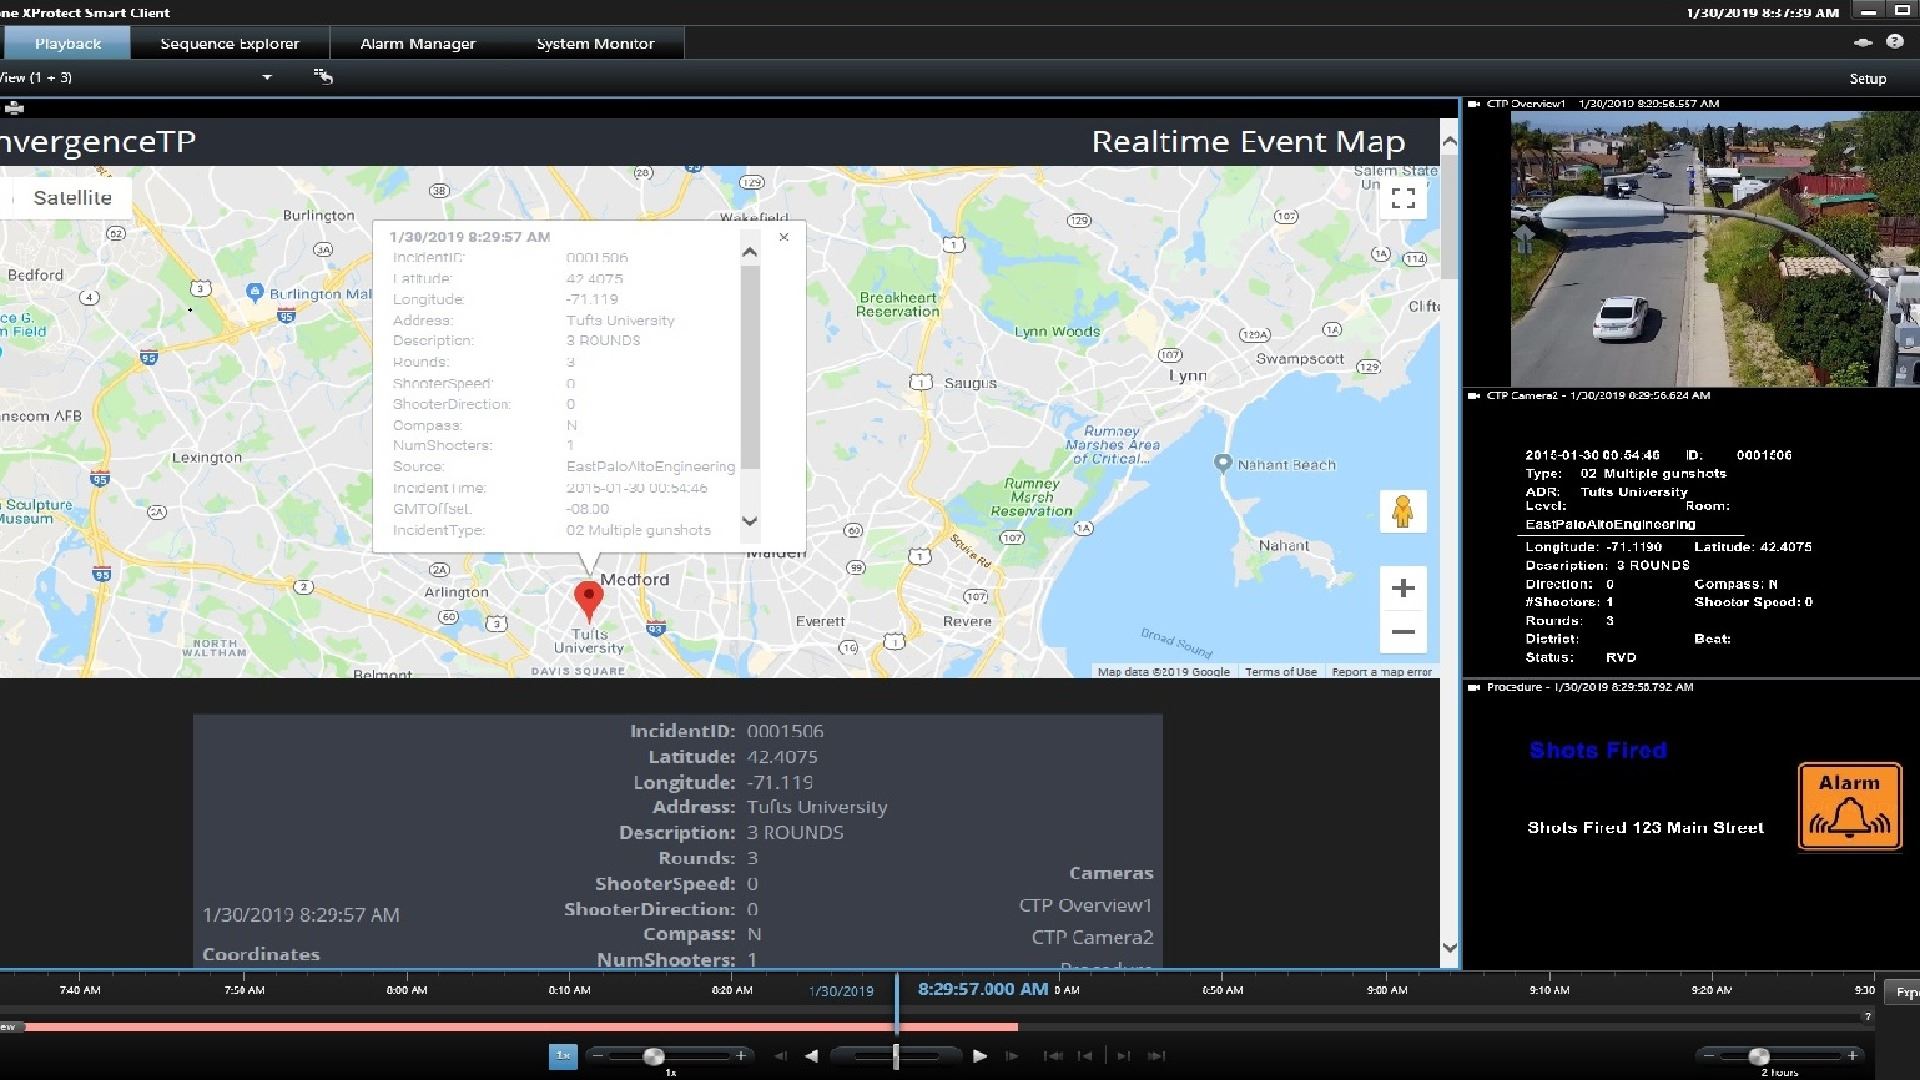Jump to the last sequence
The image size is (1920, 1080).
point(1157,1056)
